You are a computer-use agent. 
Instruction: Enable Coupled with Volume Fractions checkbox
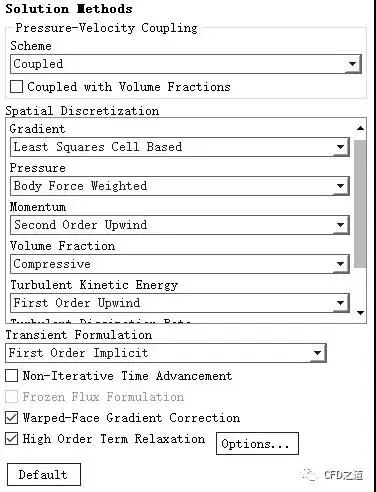point(16,87)
